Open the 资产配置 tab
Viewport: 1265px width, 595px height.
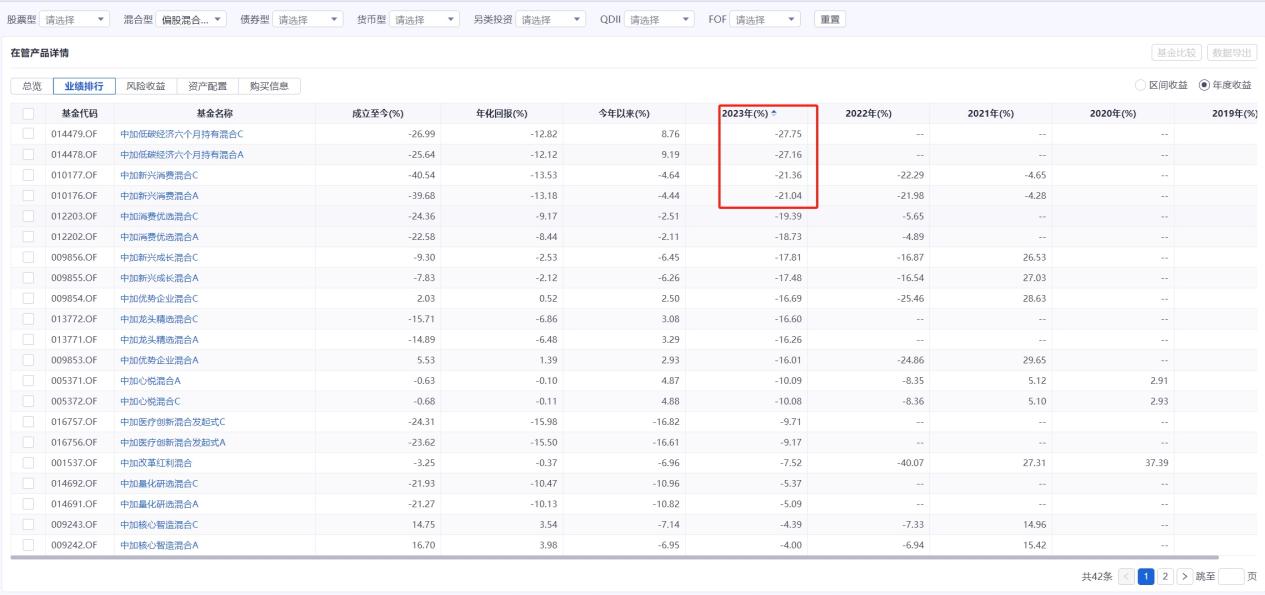pyautogui.click(x=208, y=87)
